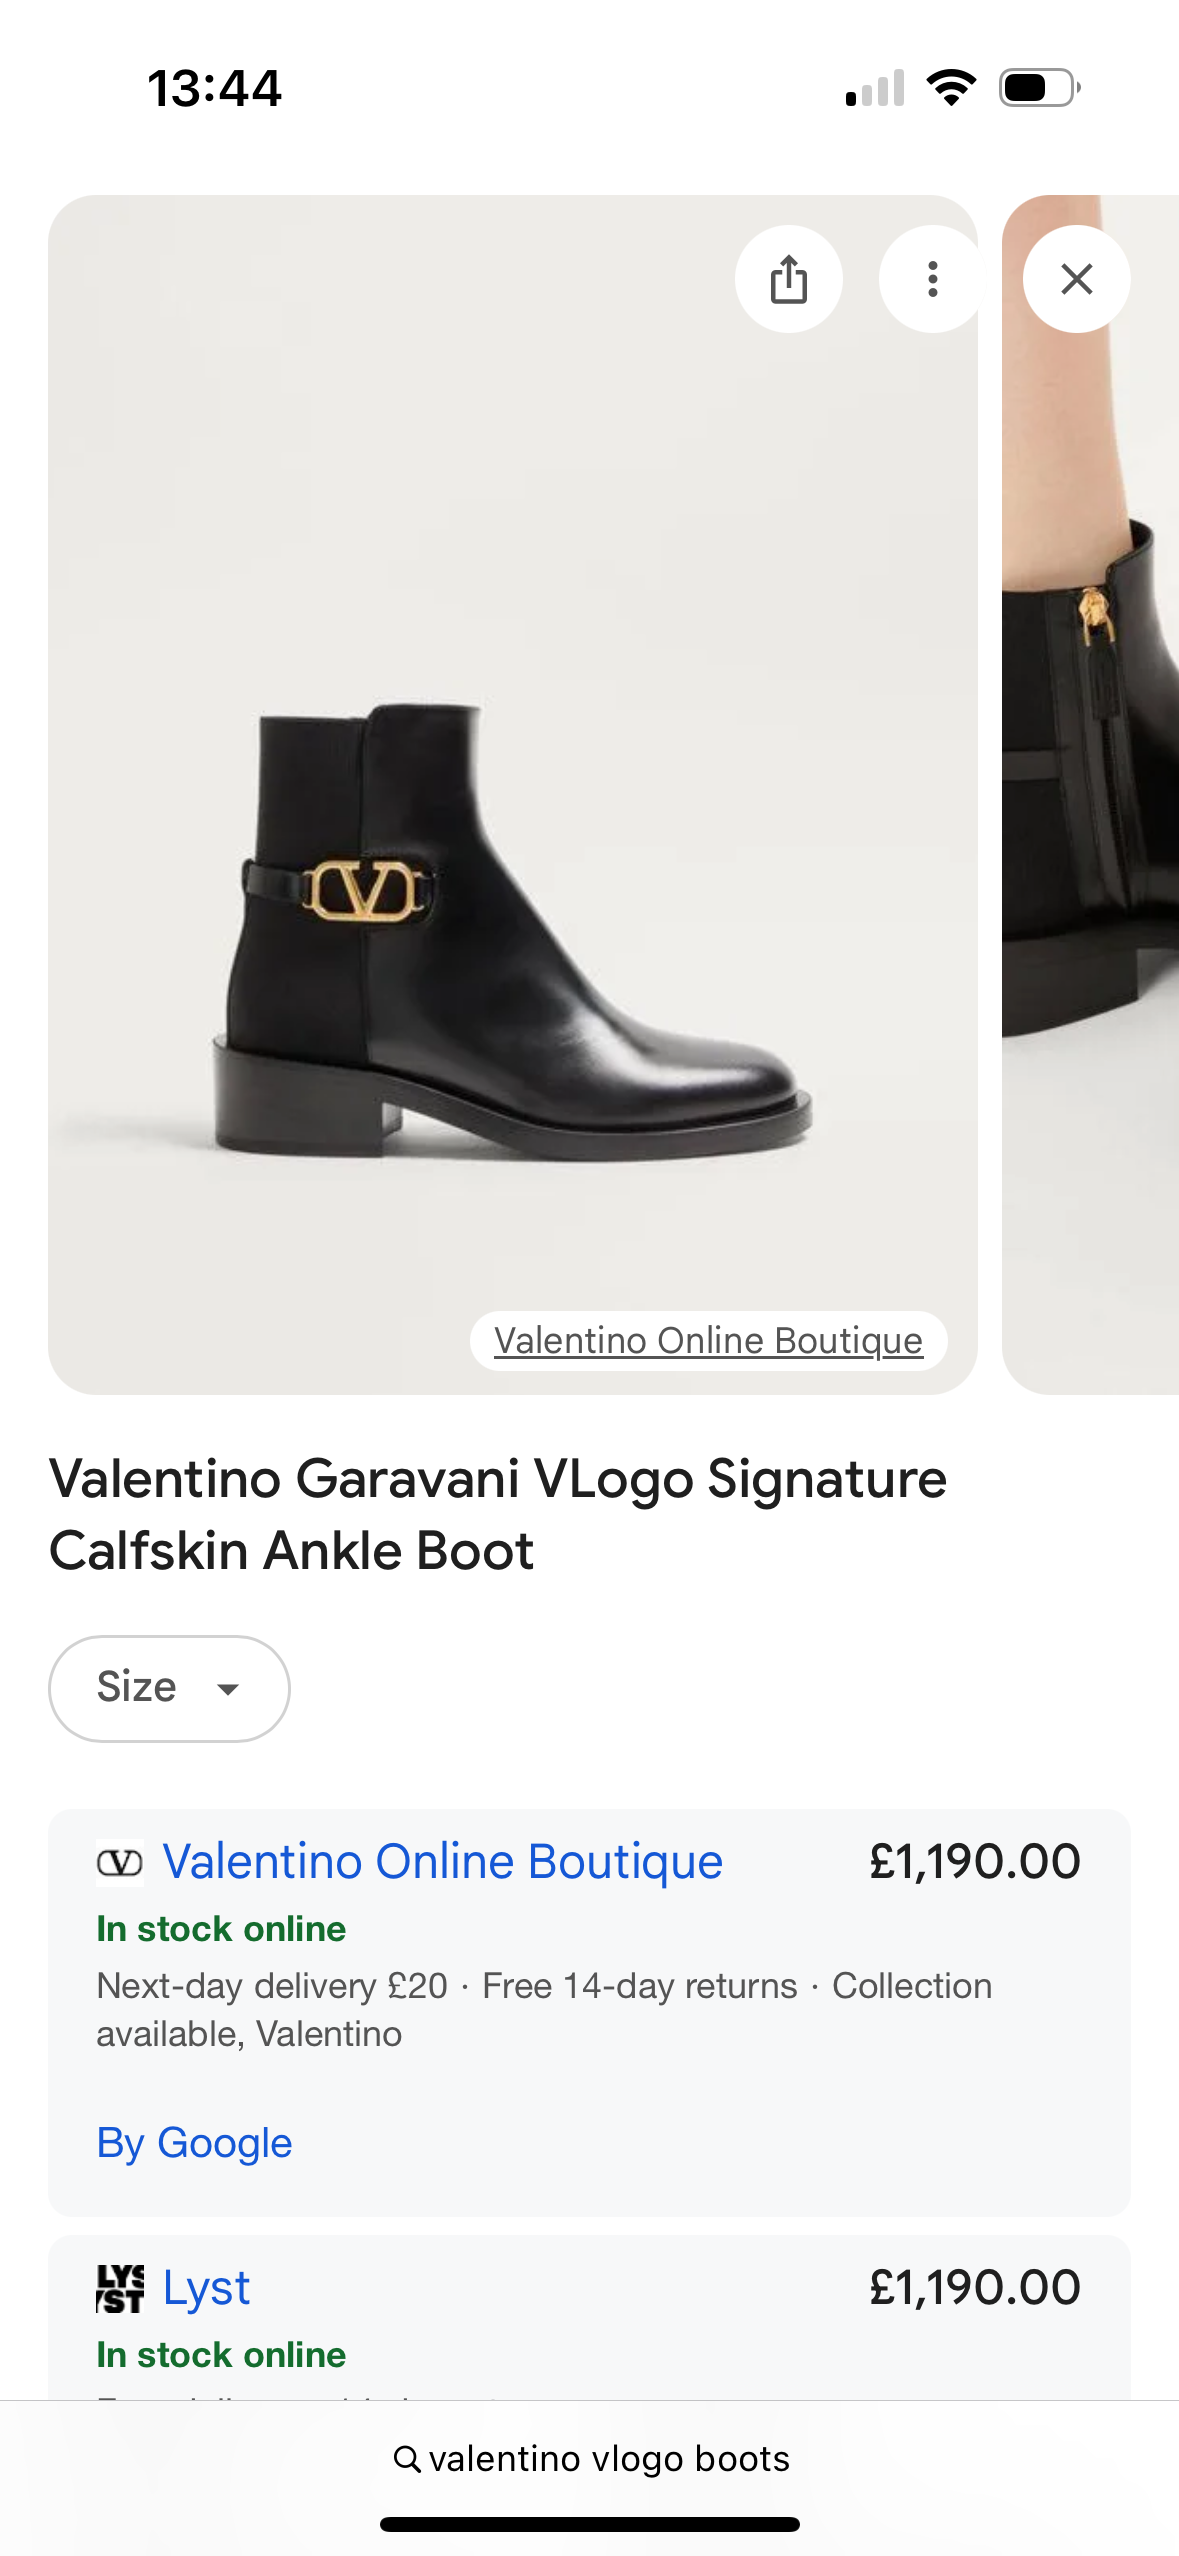Open the three-dot more options menu
The width and height of the screenshot is (1179, 2556).
point(932,279)
